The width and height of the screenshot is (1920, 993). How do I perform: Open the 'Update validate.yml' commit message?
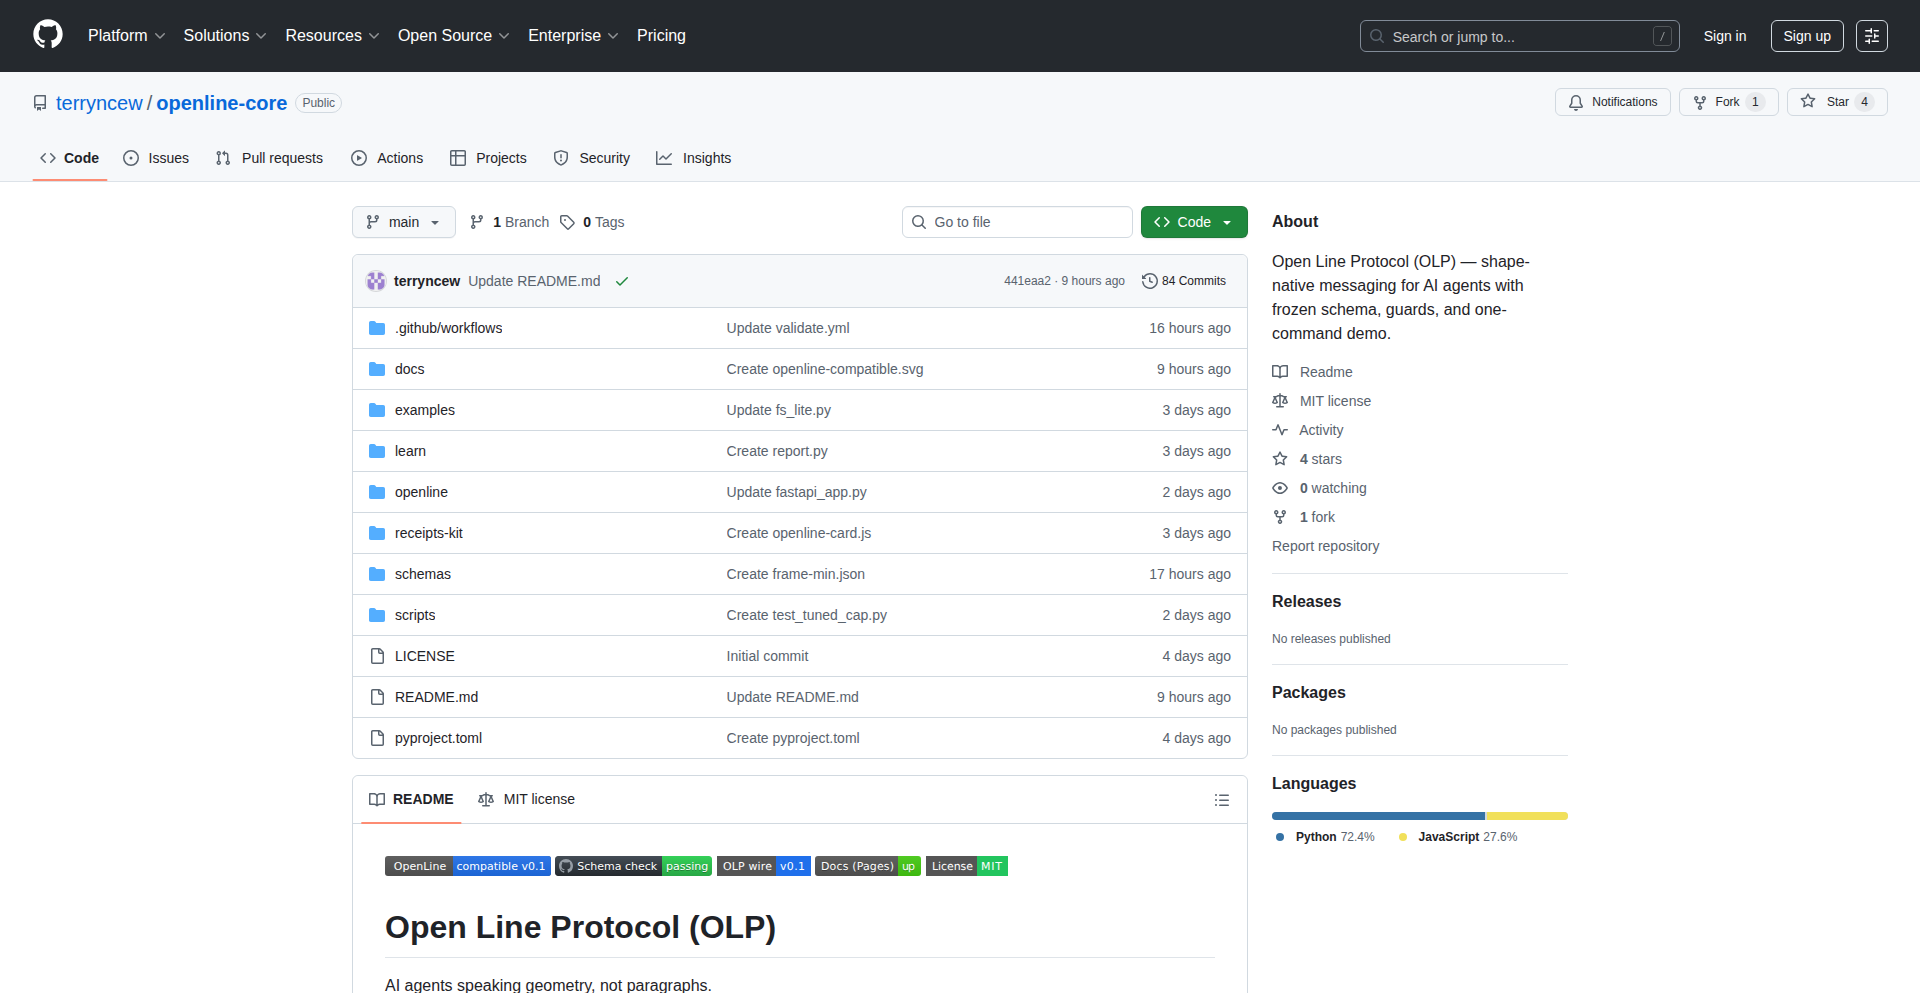788,328
